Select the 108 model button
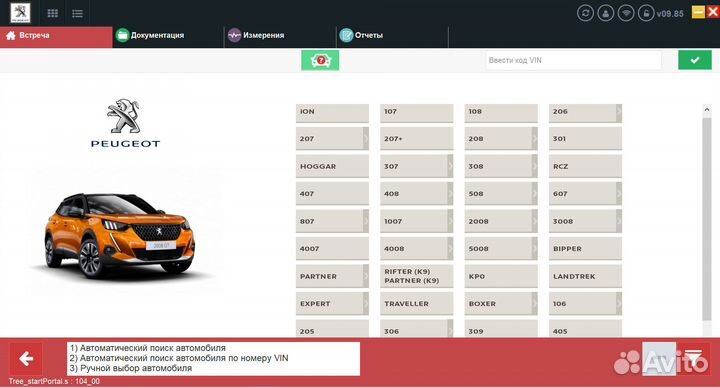 click(501, 112)
